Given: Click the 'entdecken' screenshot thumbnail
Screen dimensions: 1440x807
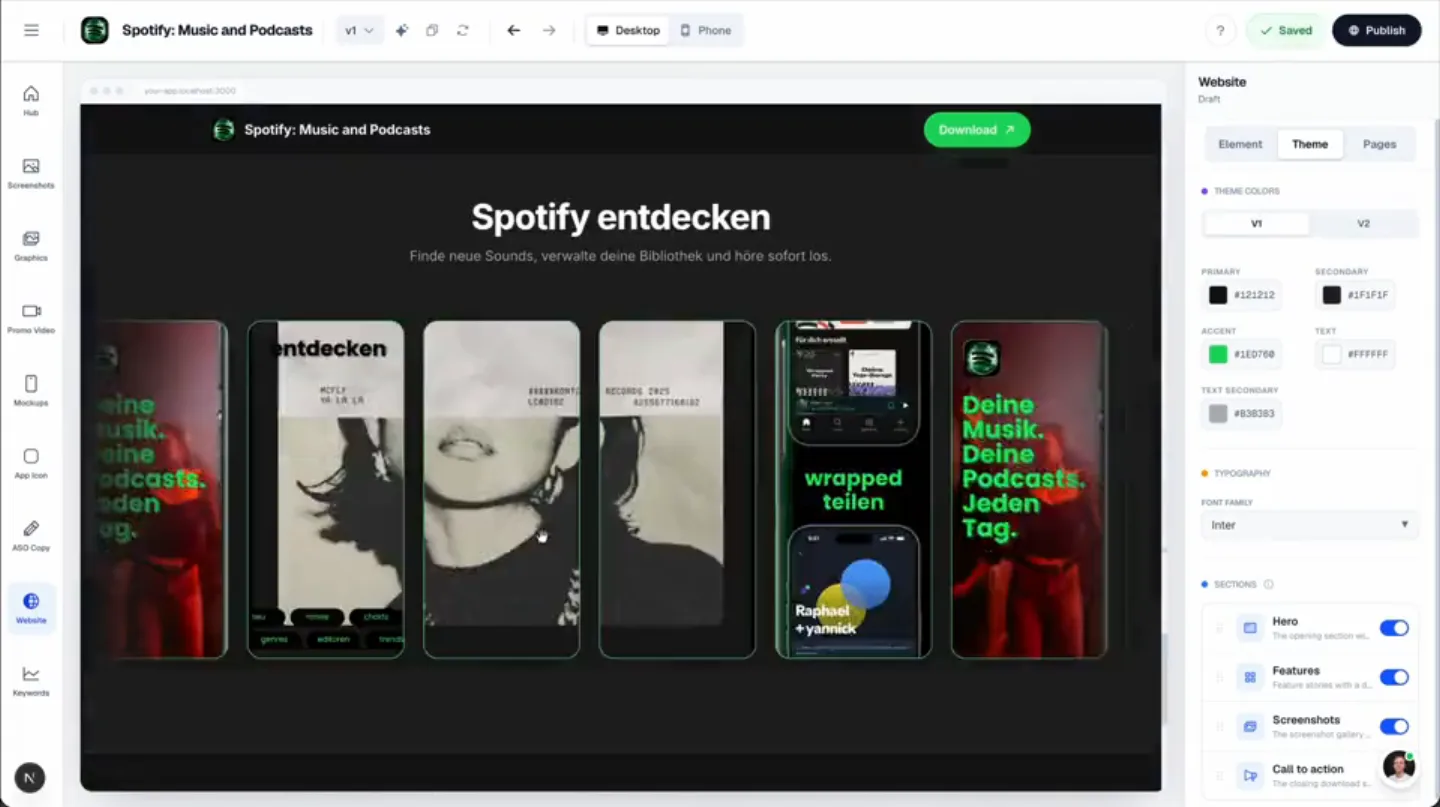Looking at the screenshot, I should pyautogui.click(x=326, y=489).
